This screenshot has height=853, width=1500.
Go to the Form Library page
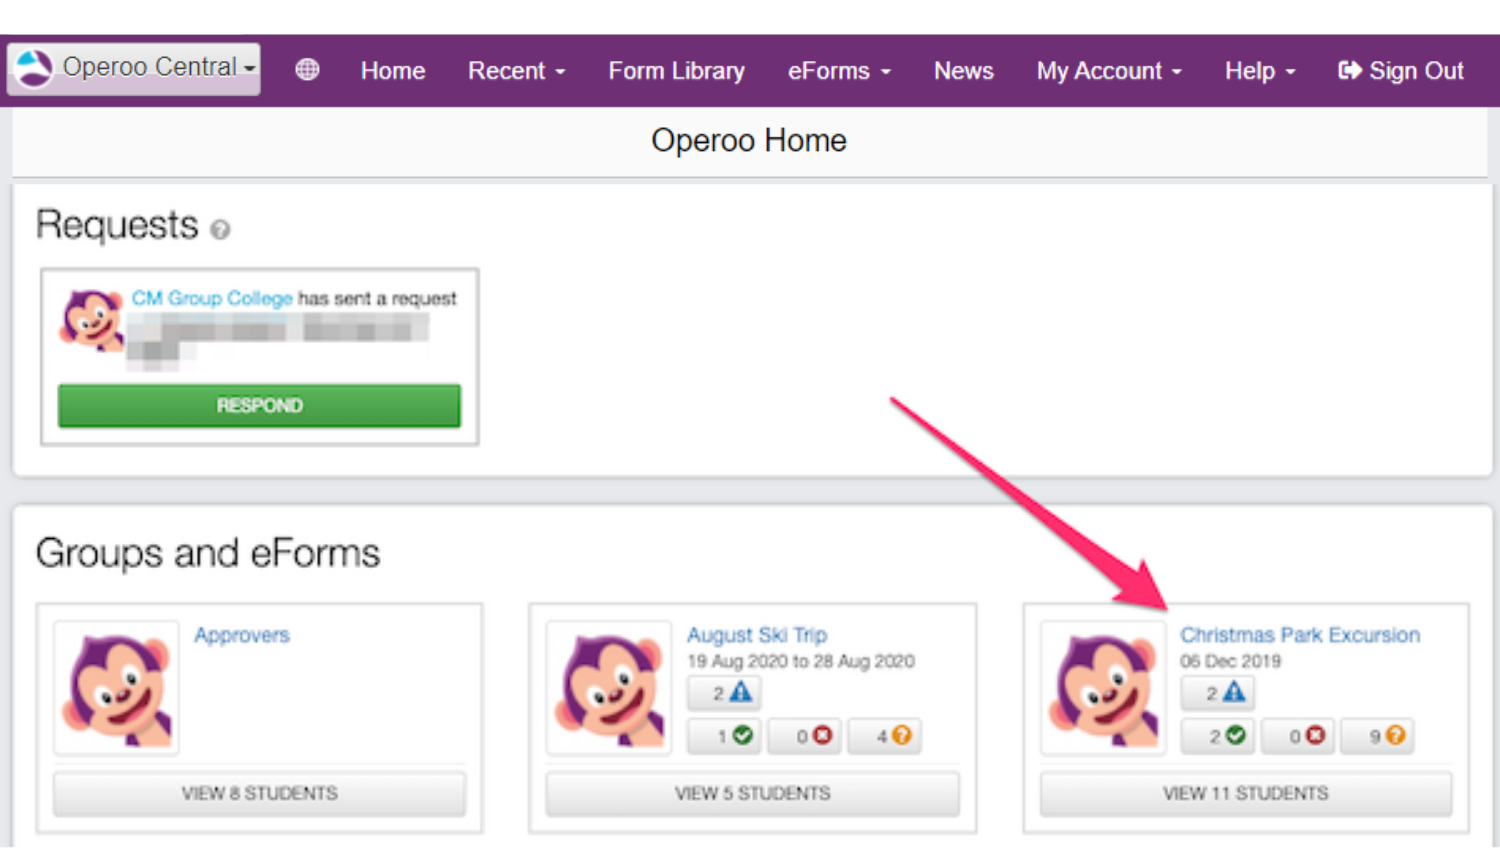point(676,71)
